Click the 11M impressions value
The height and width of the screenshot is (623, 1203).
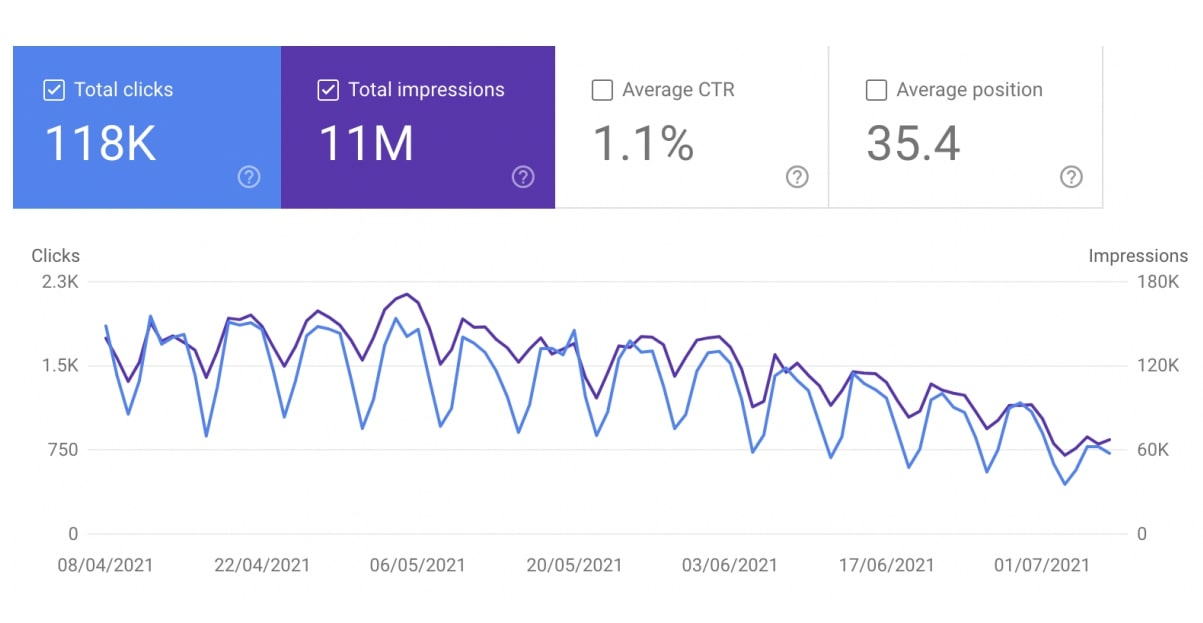pos(366,143)
